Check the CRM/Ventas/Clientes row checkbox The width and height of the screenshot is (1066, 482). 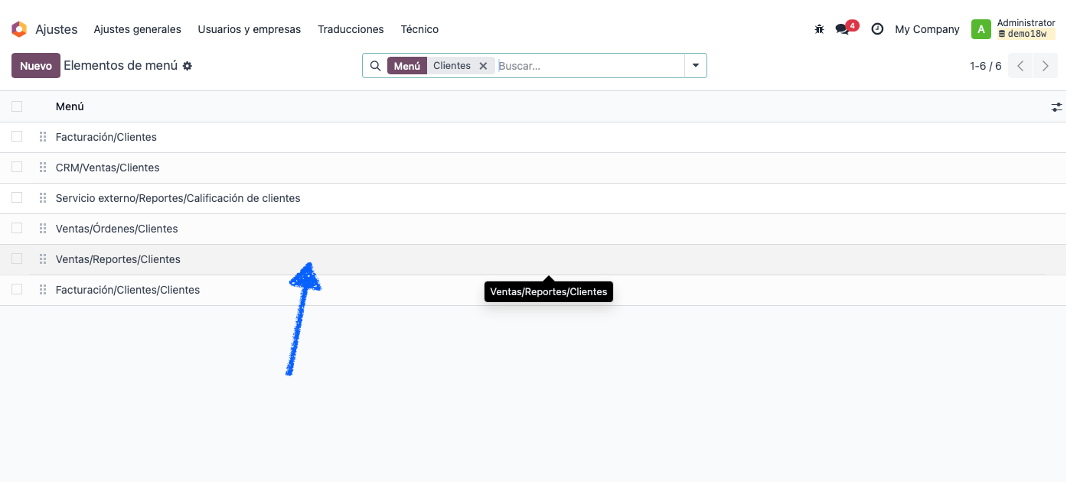[x=16, y=167]
